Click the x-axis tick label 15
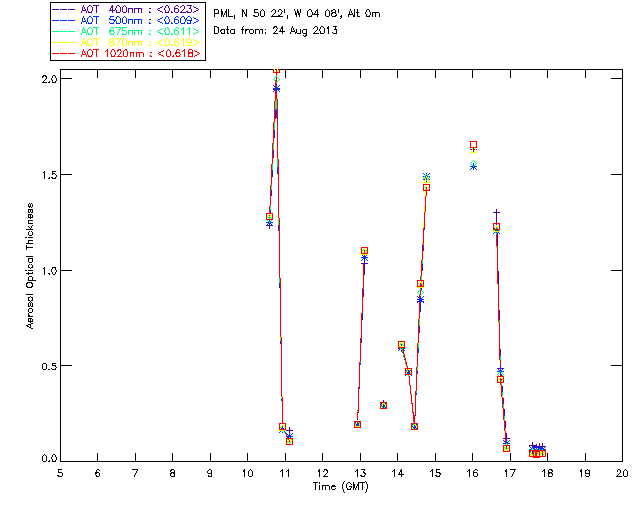This screenshot has height=512, width=640. [x=435, y=473]
